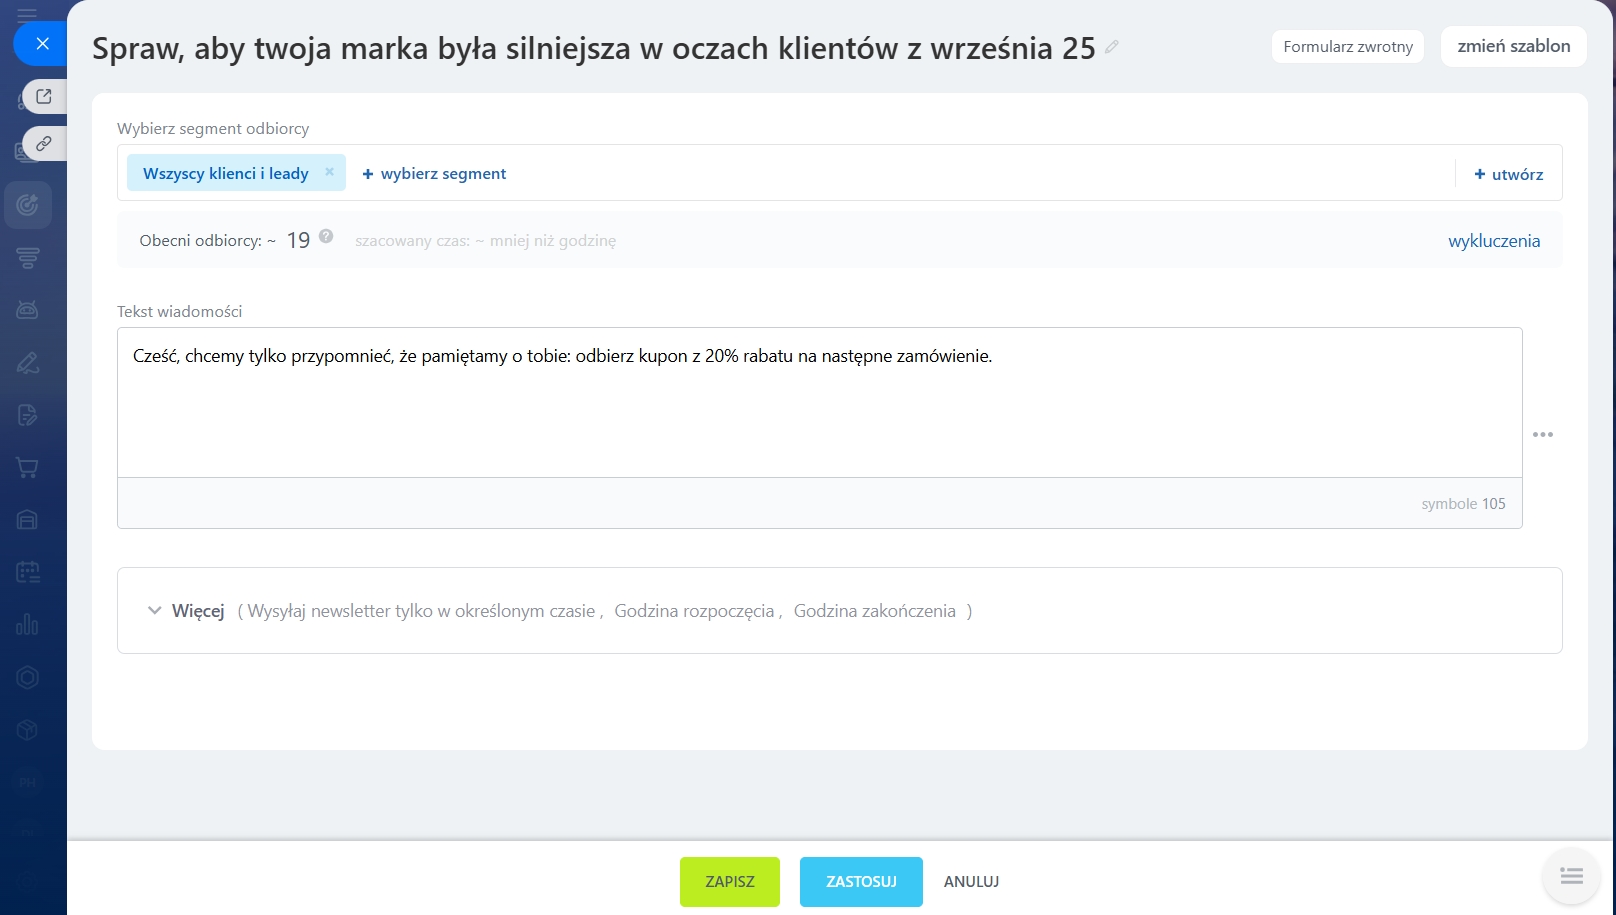This screenshot has width=1616, height=915.
Task: Open the robot automation icon in sidebar
Action: tap(28, 310)
